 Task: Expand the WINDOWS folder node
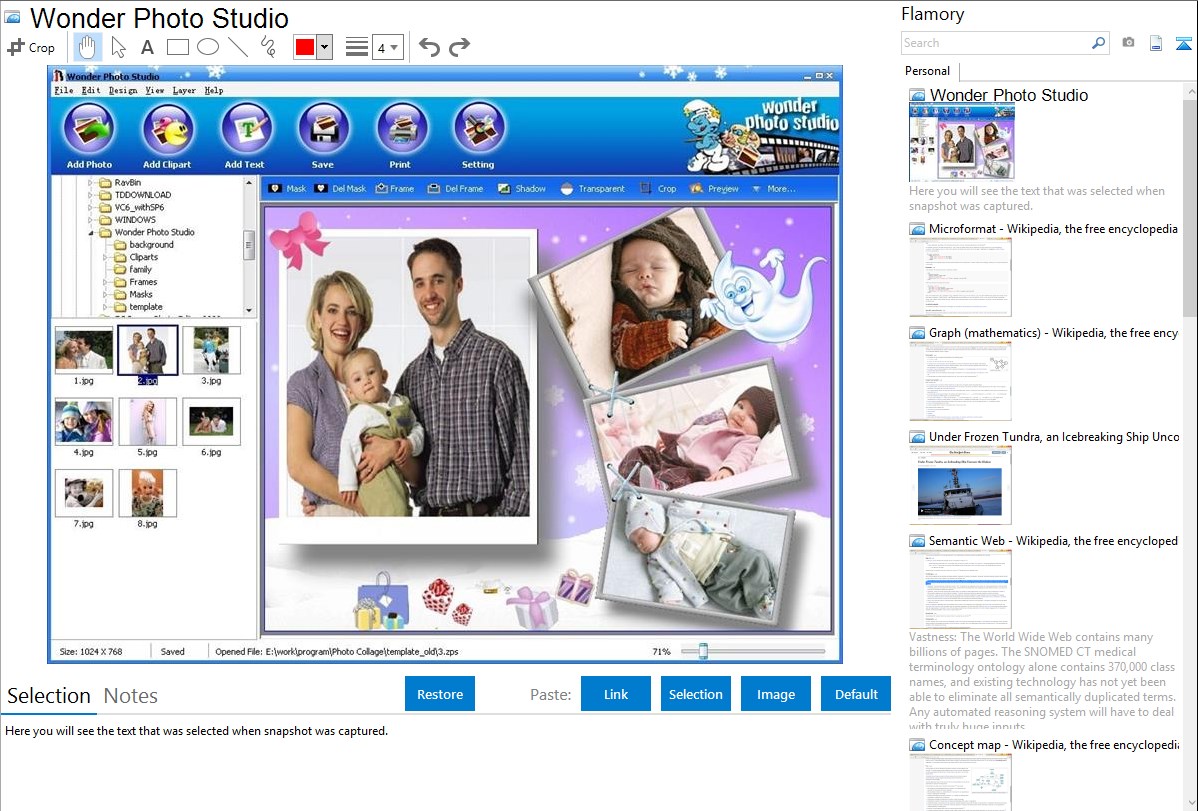[91, 220]
